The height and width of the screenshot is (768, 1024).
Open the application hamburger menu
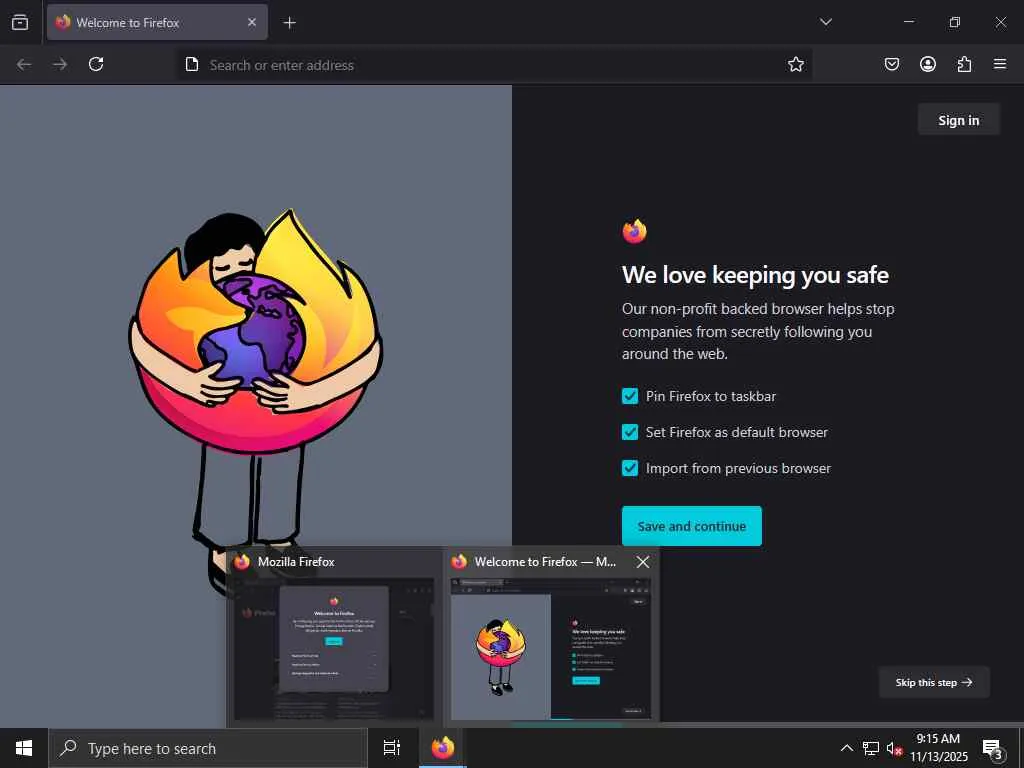tap(999, 64)
